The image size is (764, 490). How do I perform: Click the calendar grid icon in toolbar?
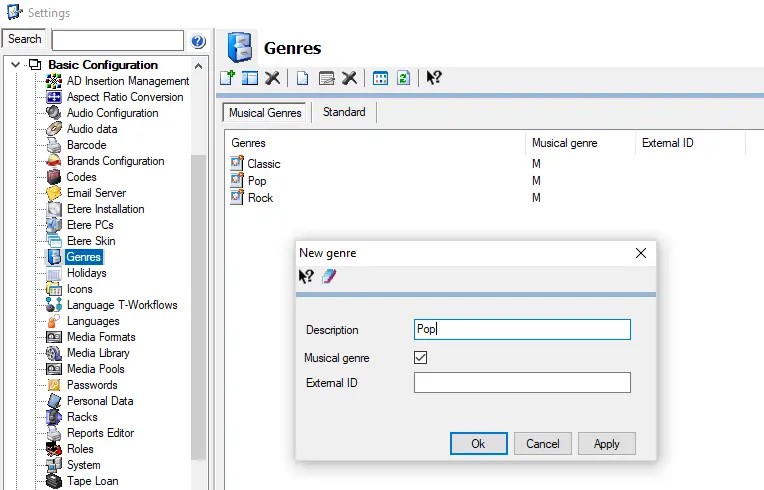point(380,78)
